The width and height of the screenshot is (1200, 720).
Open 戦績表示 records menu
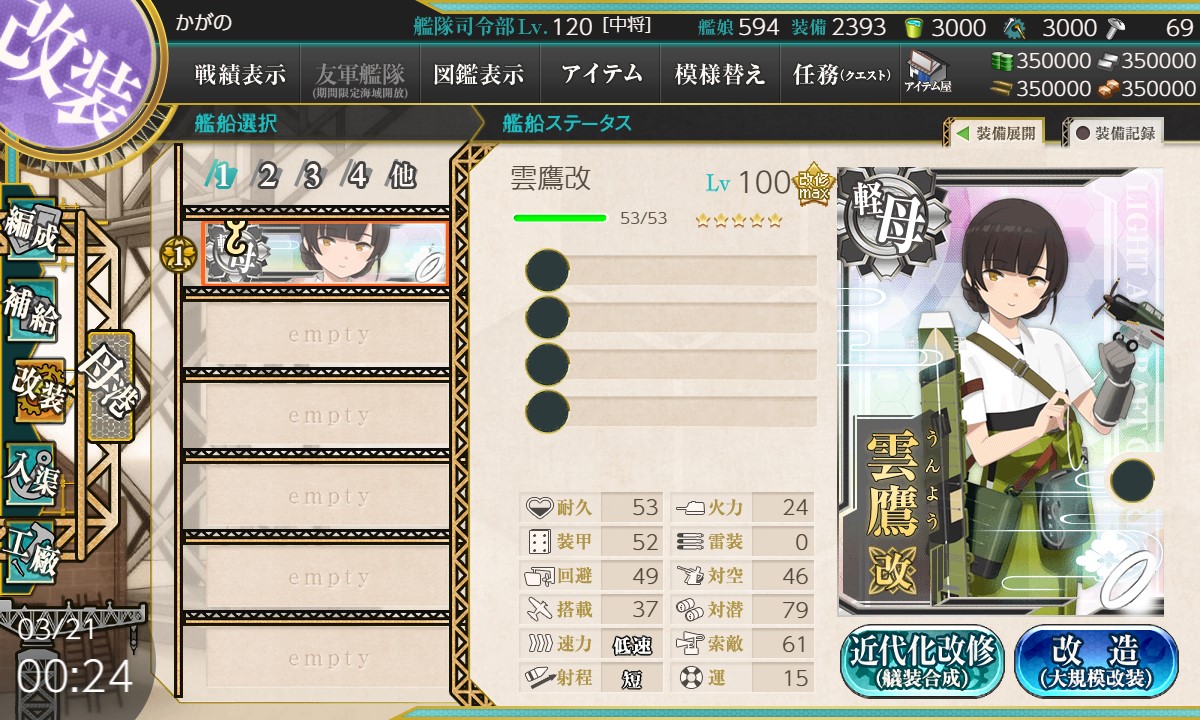(240, 74)
